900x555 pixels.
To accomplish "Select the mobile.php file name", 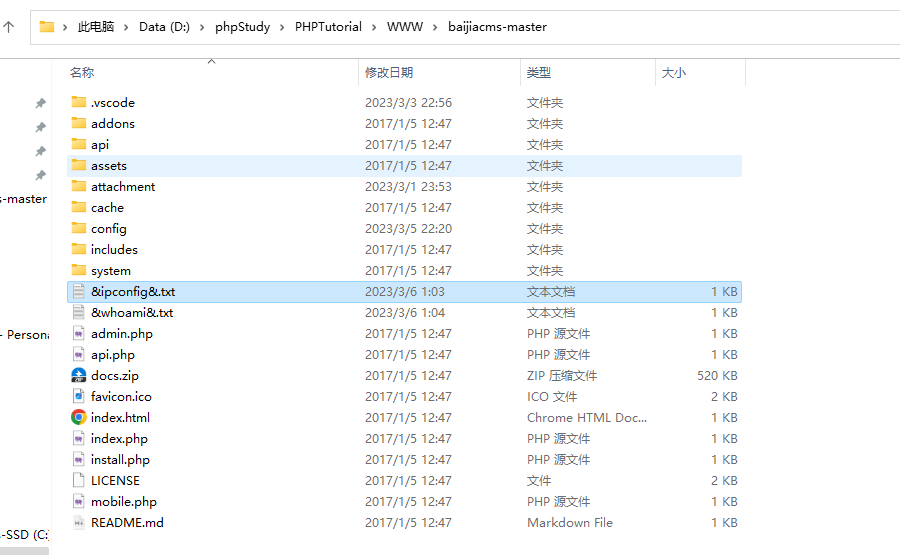I will click(123, 502).
